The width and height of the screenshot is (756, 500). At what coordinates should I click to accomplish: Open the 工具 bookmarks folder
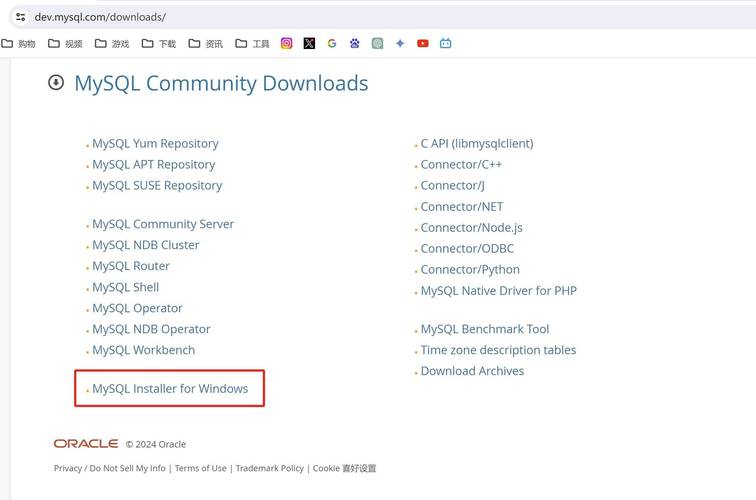[x=252, y=44]
